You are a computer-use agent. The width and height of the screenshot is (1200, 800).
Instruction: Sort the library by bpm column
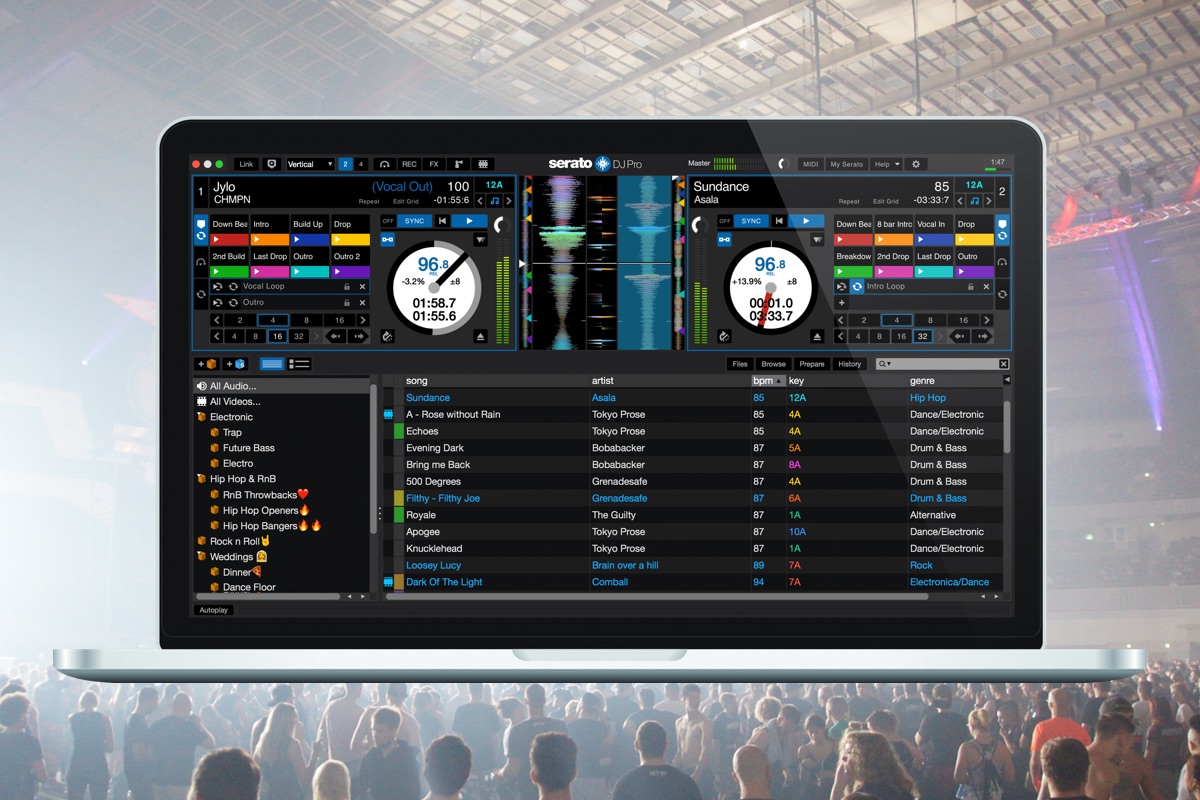click(x=768, y=381)
